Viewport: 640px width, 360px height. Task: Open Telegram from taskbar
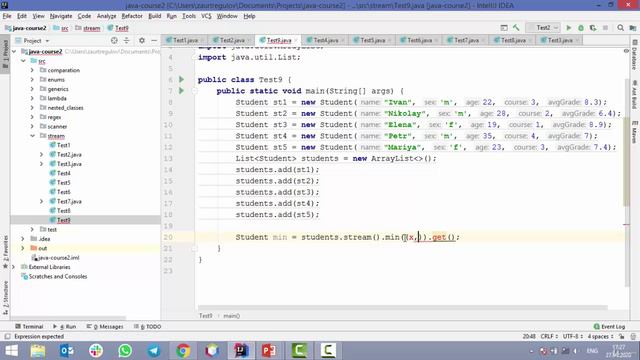[154, 351]
